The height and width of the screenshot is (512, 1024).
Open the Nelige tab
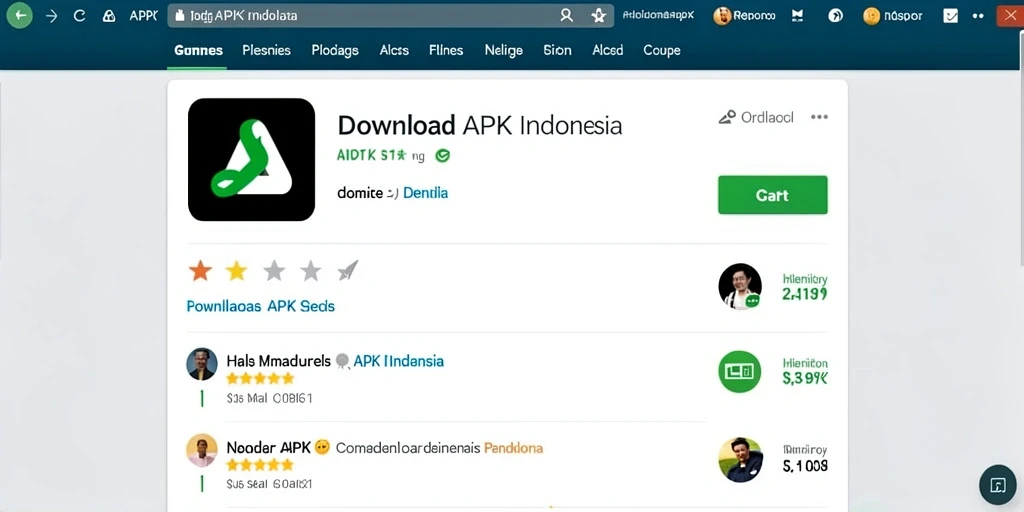click(x=504, y=50)
